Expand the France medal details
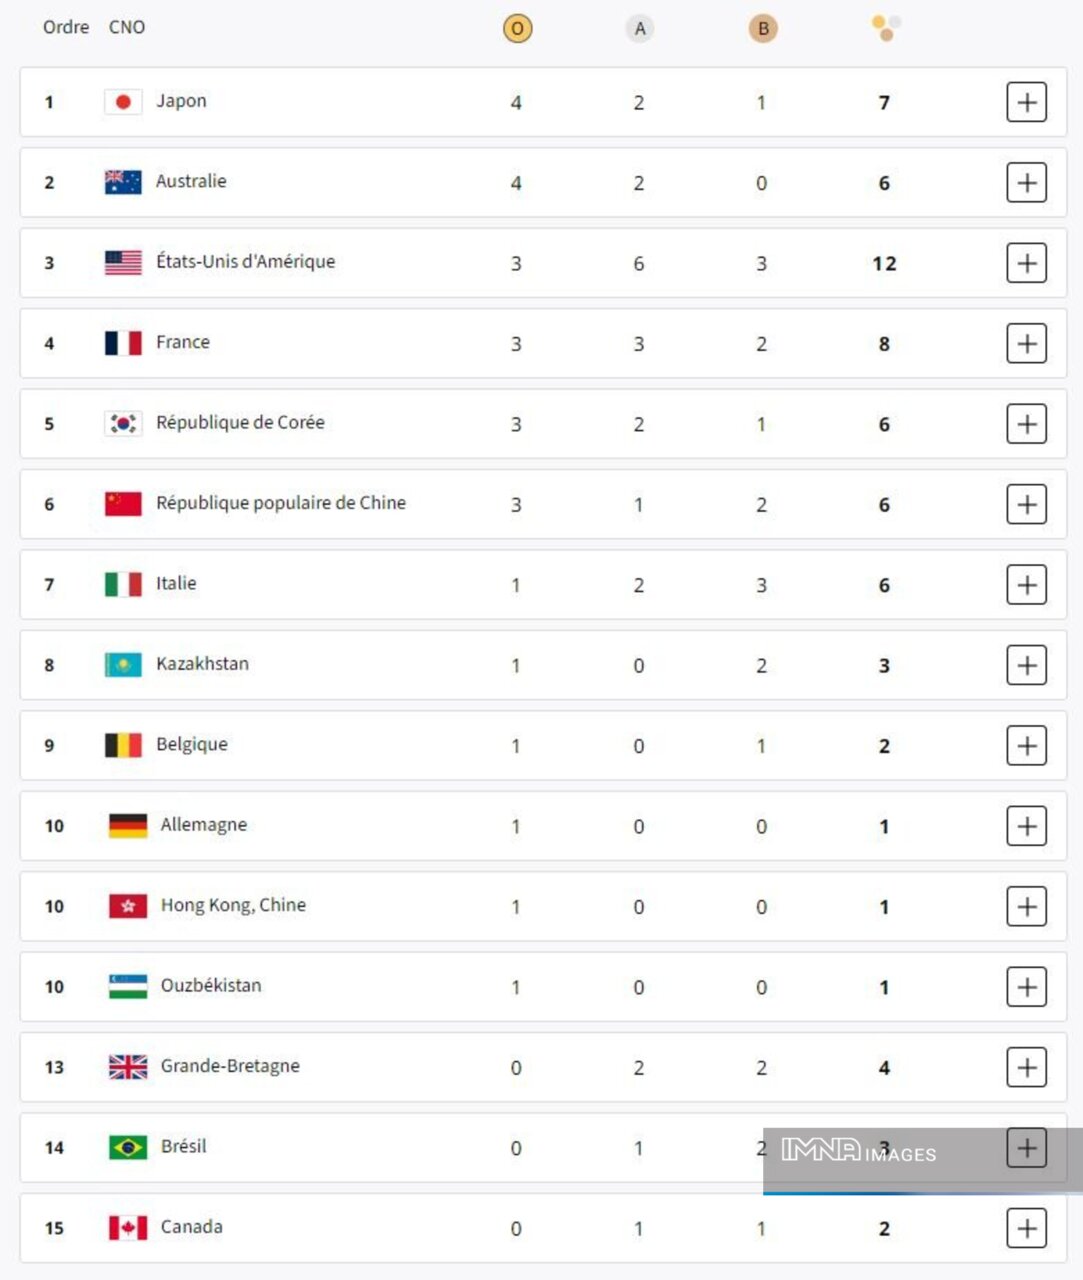Viewport: 1083px width, 1280px height. 1026,344
